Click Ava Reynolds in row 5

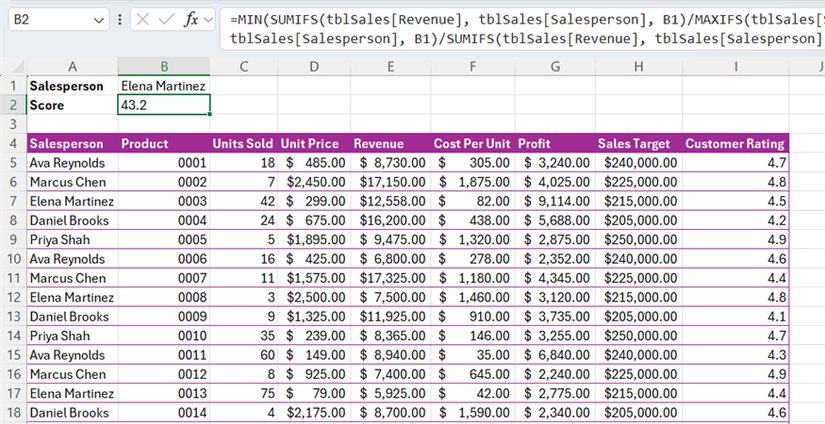67,163
